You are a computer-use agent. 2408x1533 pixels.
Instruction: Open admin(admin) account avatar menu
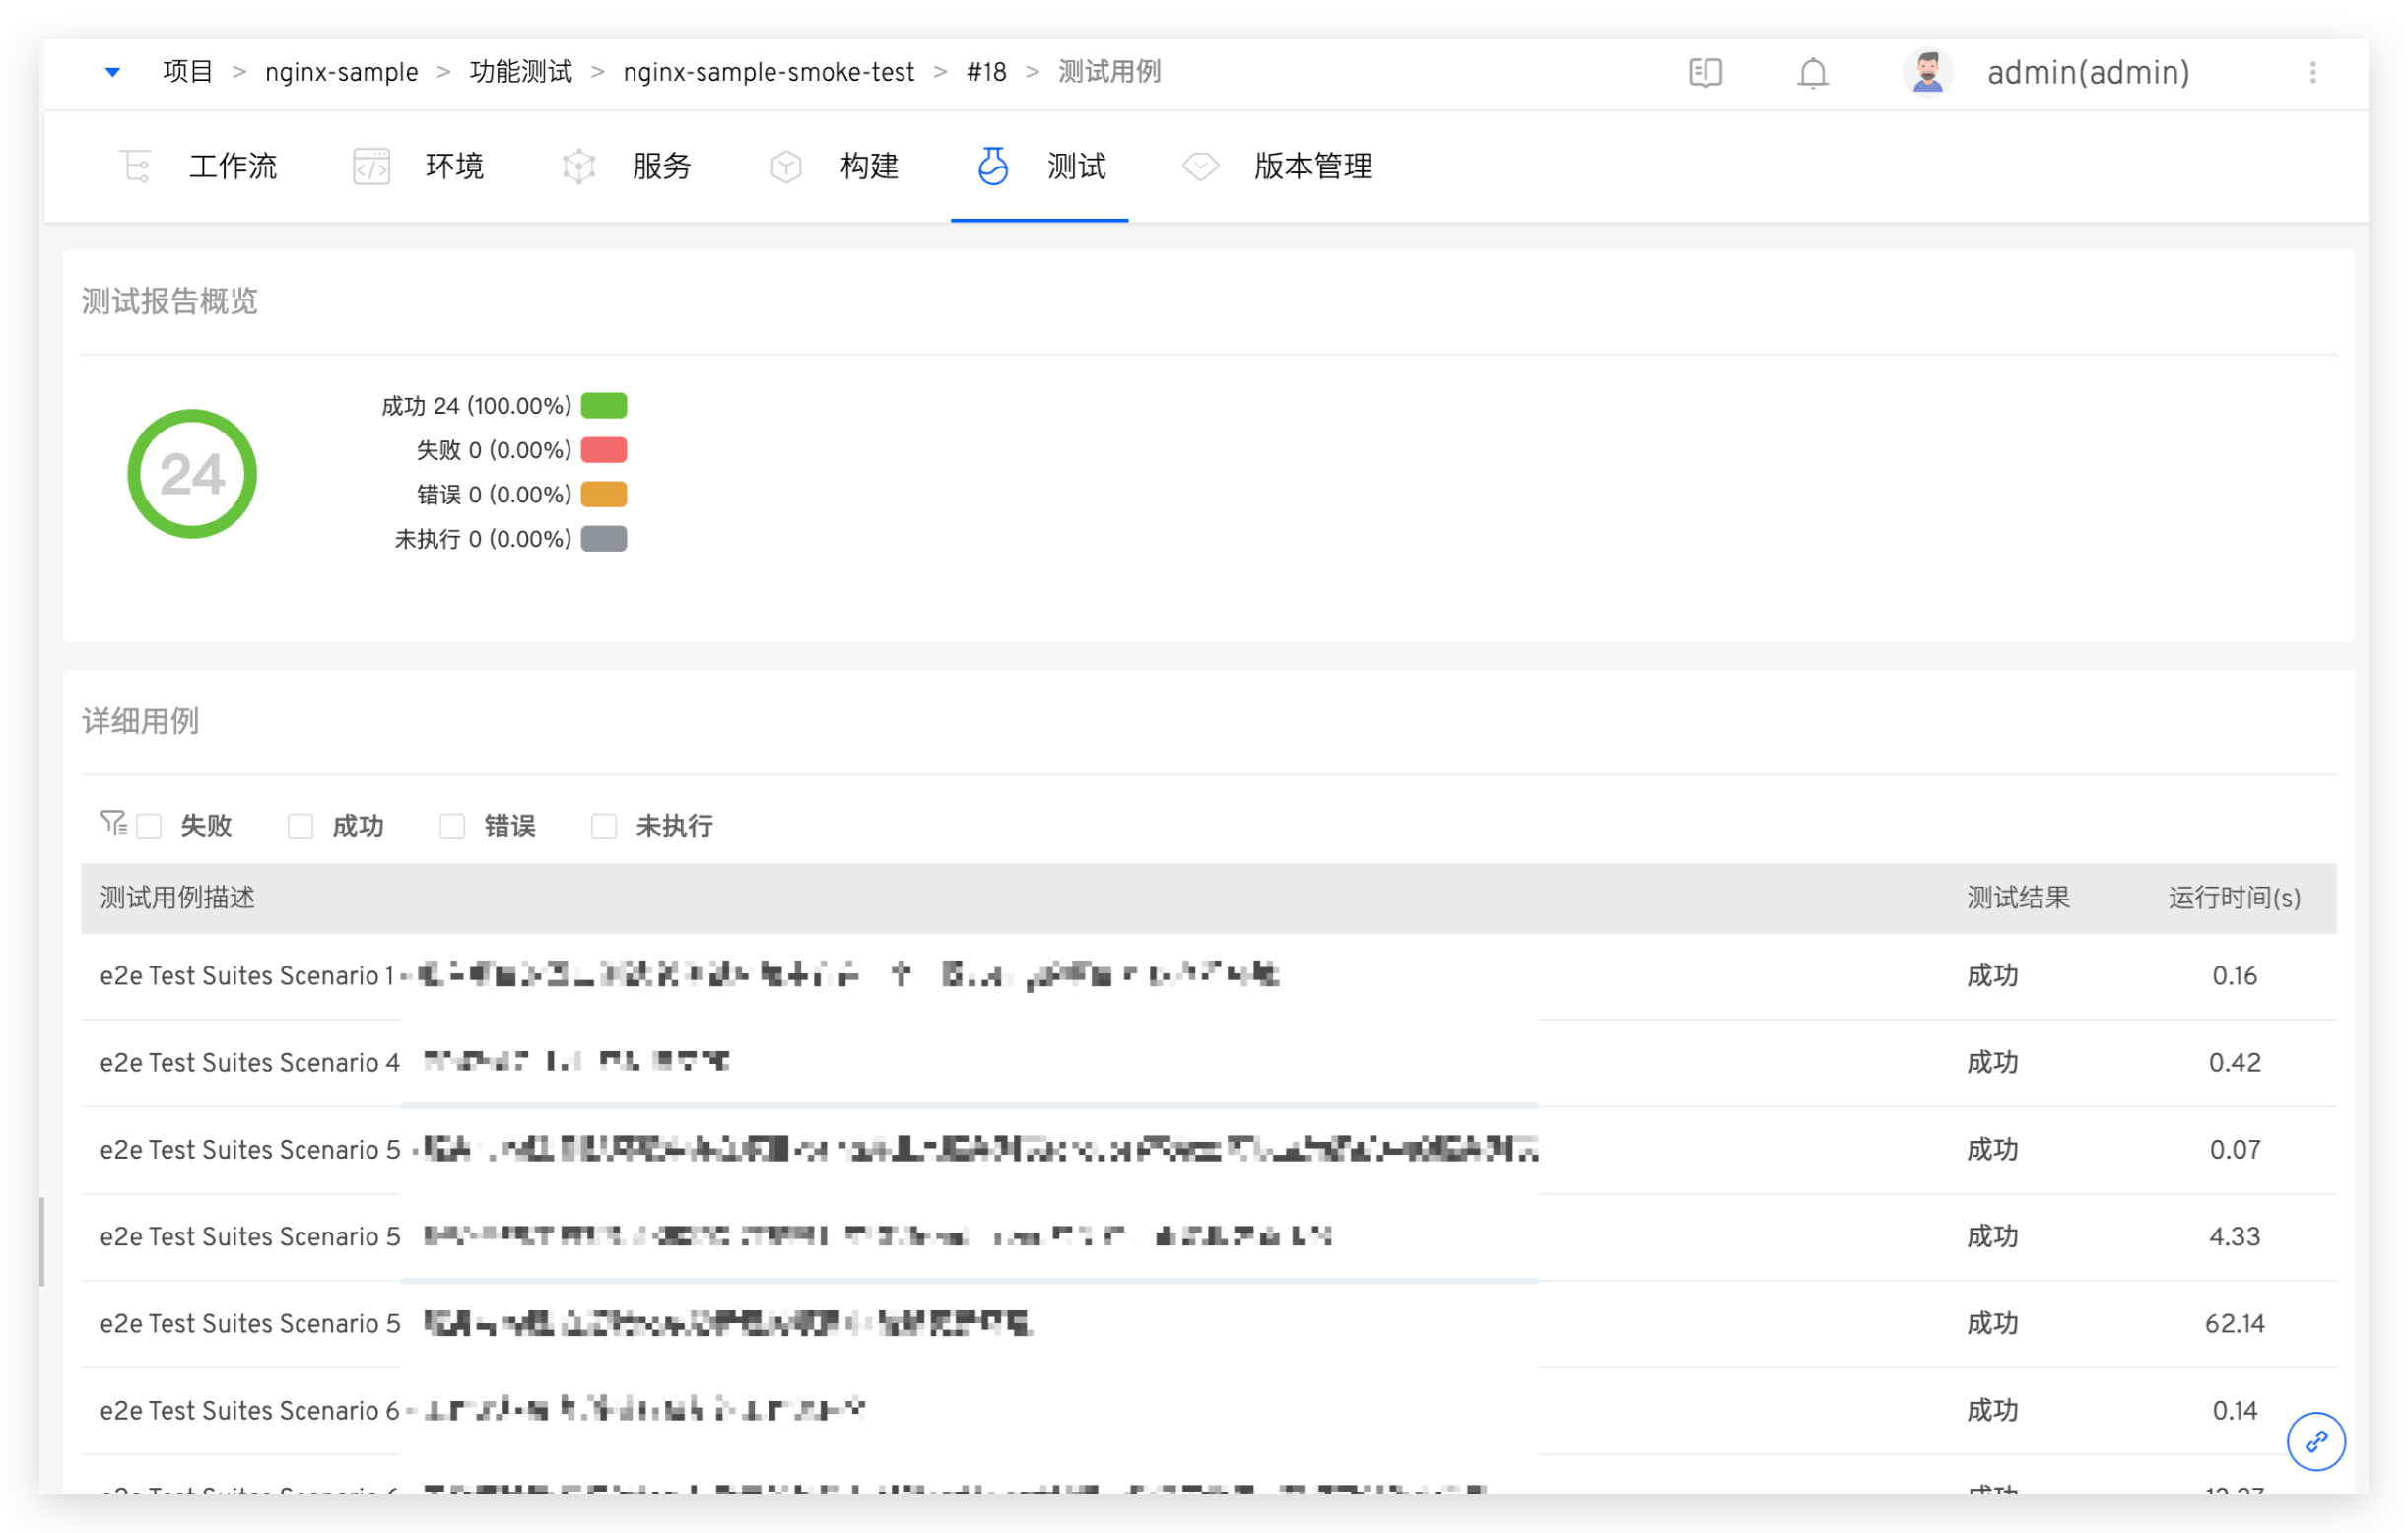[x=1927, y=72]
